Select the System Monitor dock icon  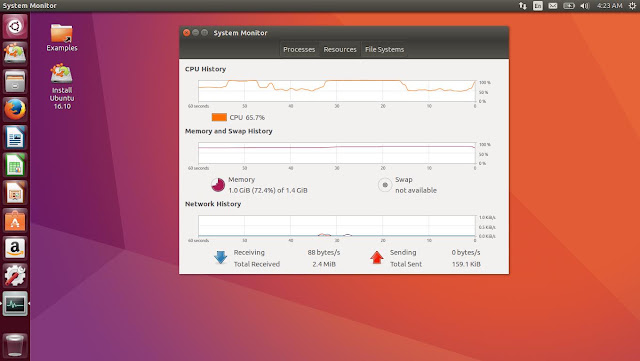(x=15, y=304)
